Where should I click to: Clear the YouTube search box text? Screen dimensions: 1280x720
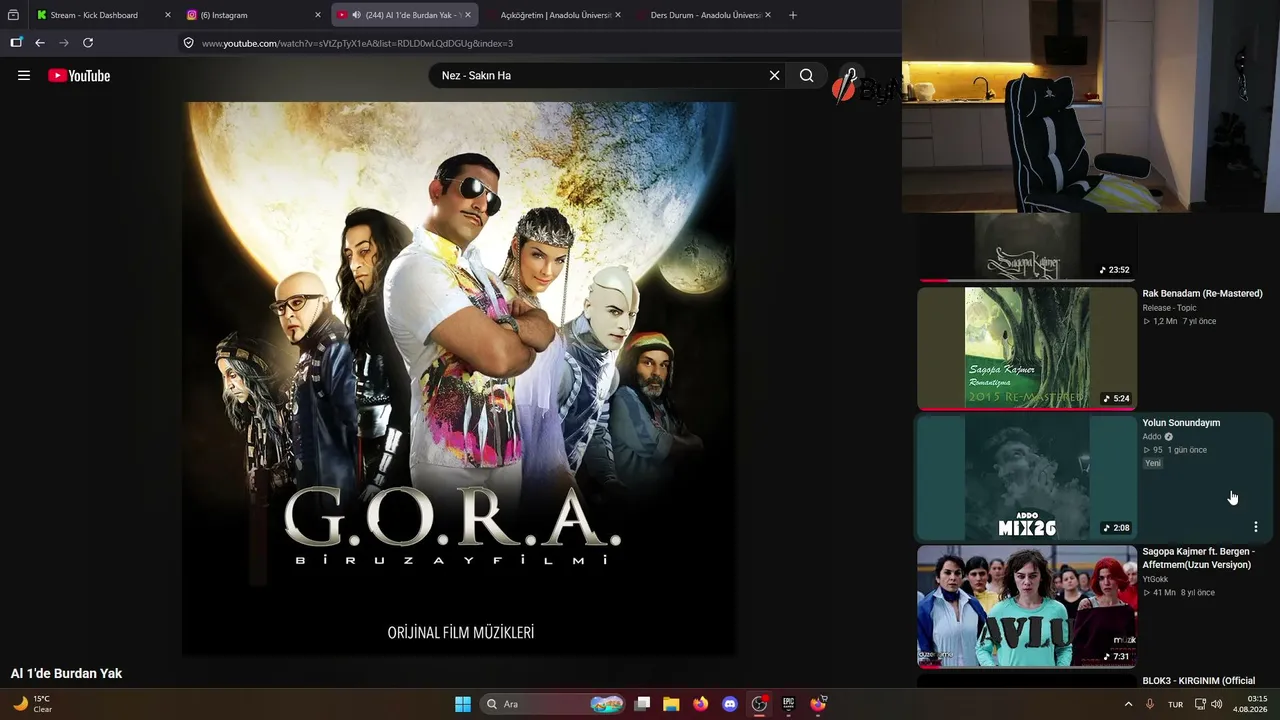[774, 75]
